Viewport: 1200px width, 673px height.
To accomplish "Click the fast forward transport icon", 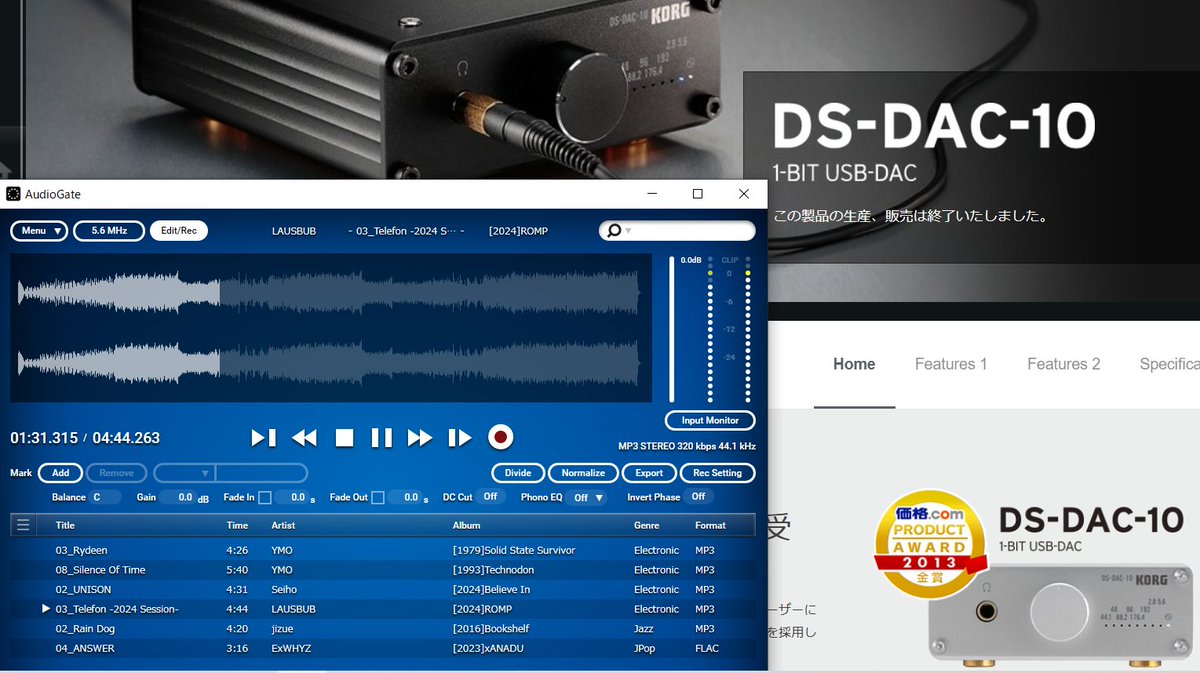I will tap(420, 437).
